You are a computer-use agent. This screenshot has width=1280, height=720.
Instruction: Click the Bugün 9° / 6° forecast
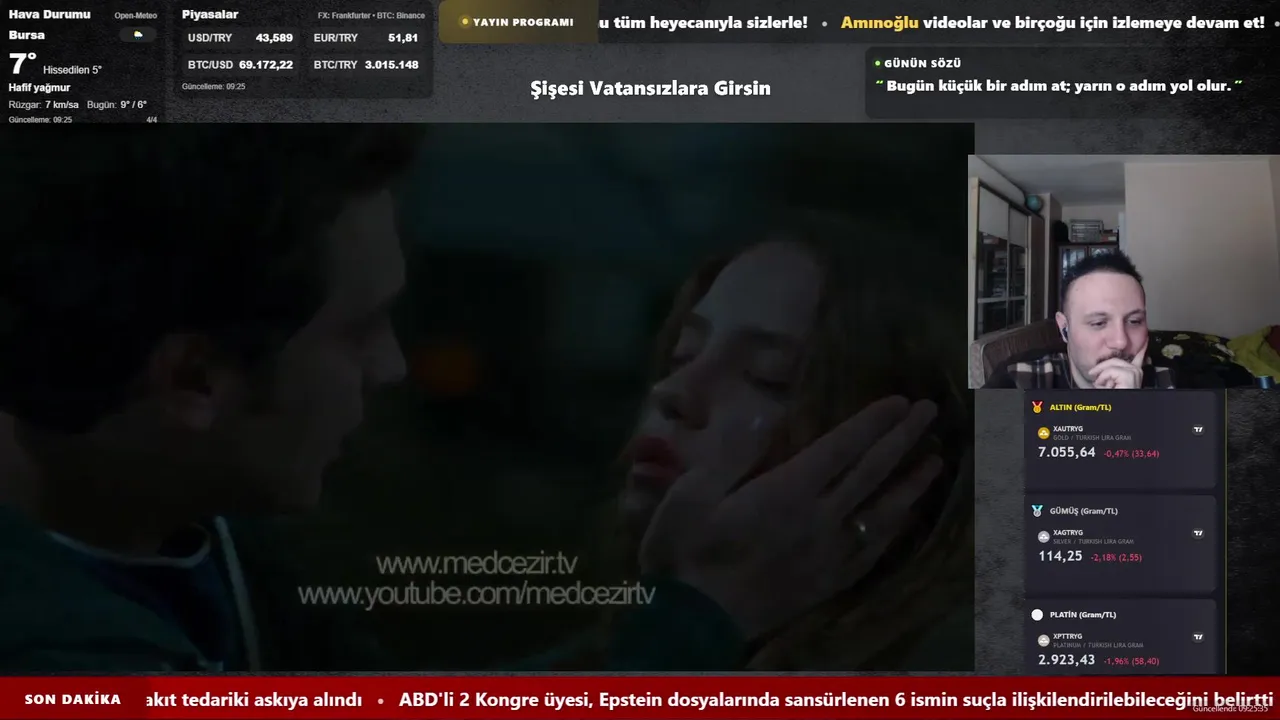[117, 105]
